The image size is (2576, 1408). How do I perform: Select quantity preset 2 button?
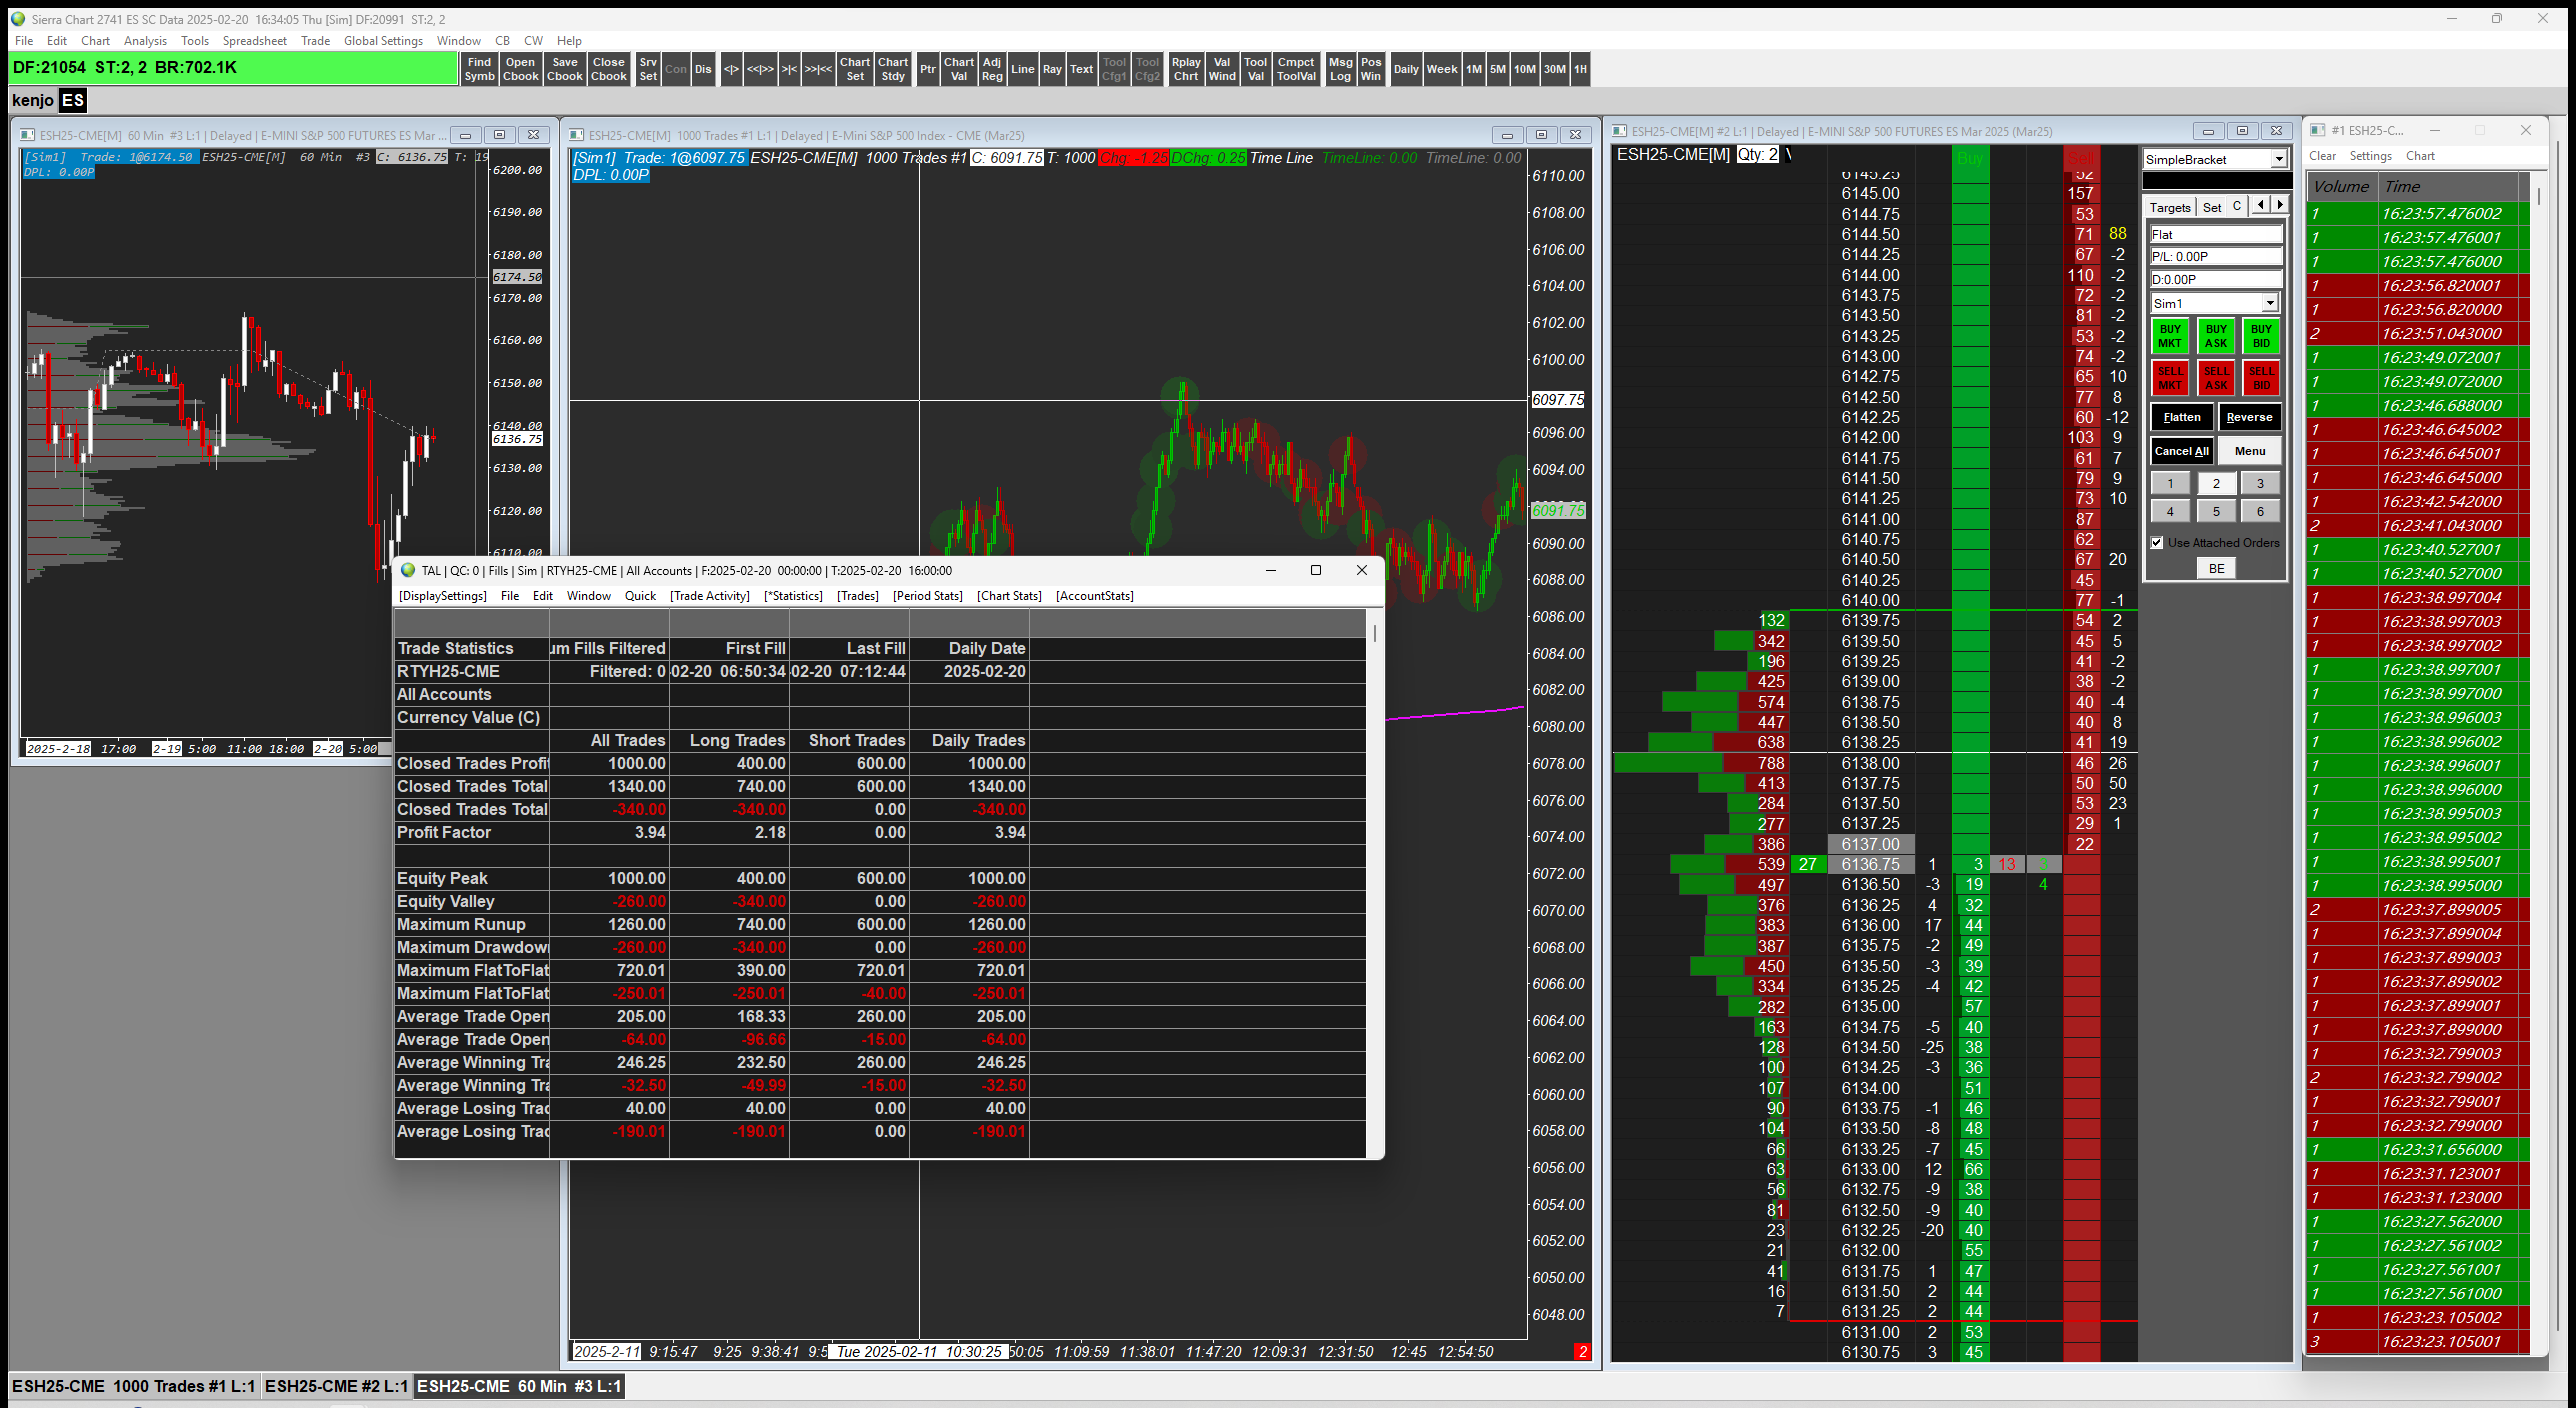pyautogui.click(x=2215, y=484)
